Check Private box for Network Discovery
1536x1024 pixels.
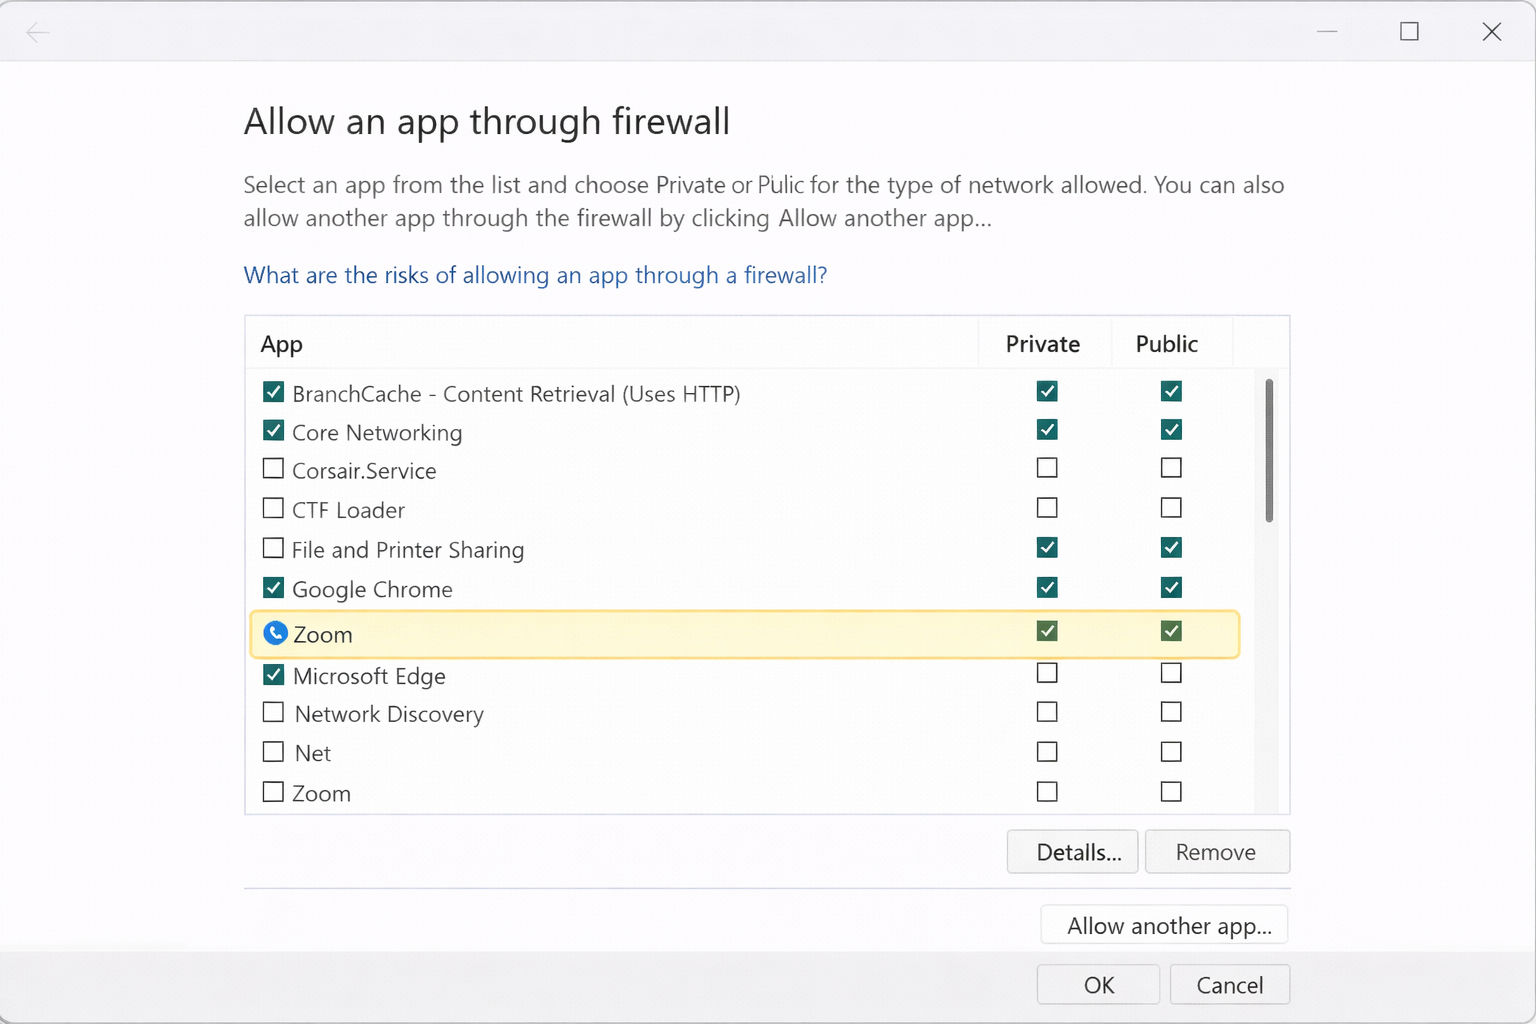click(x=1047, y=712)
